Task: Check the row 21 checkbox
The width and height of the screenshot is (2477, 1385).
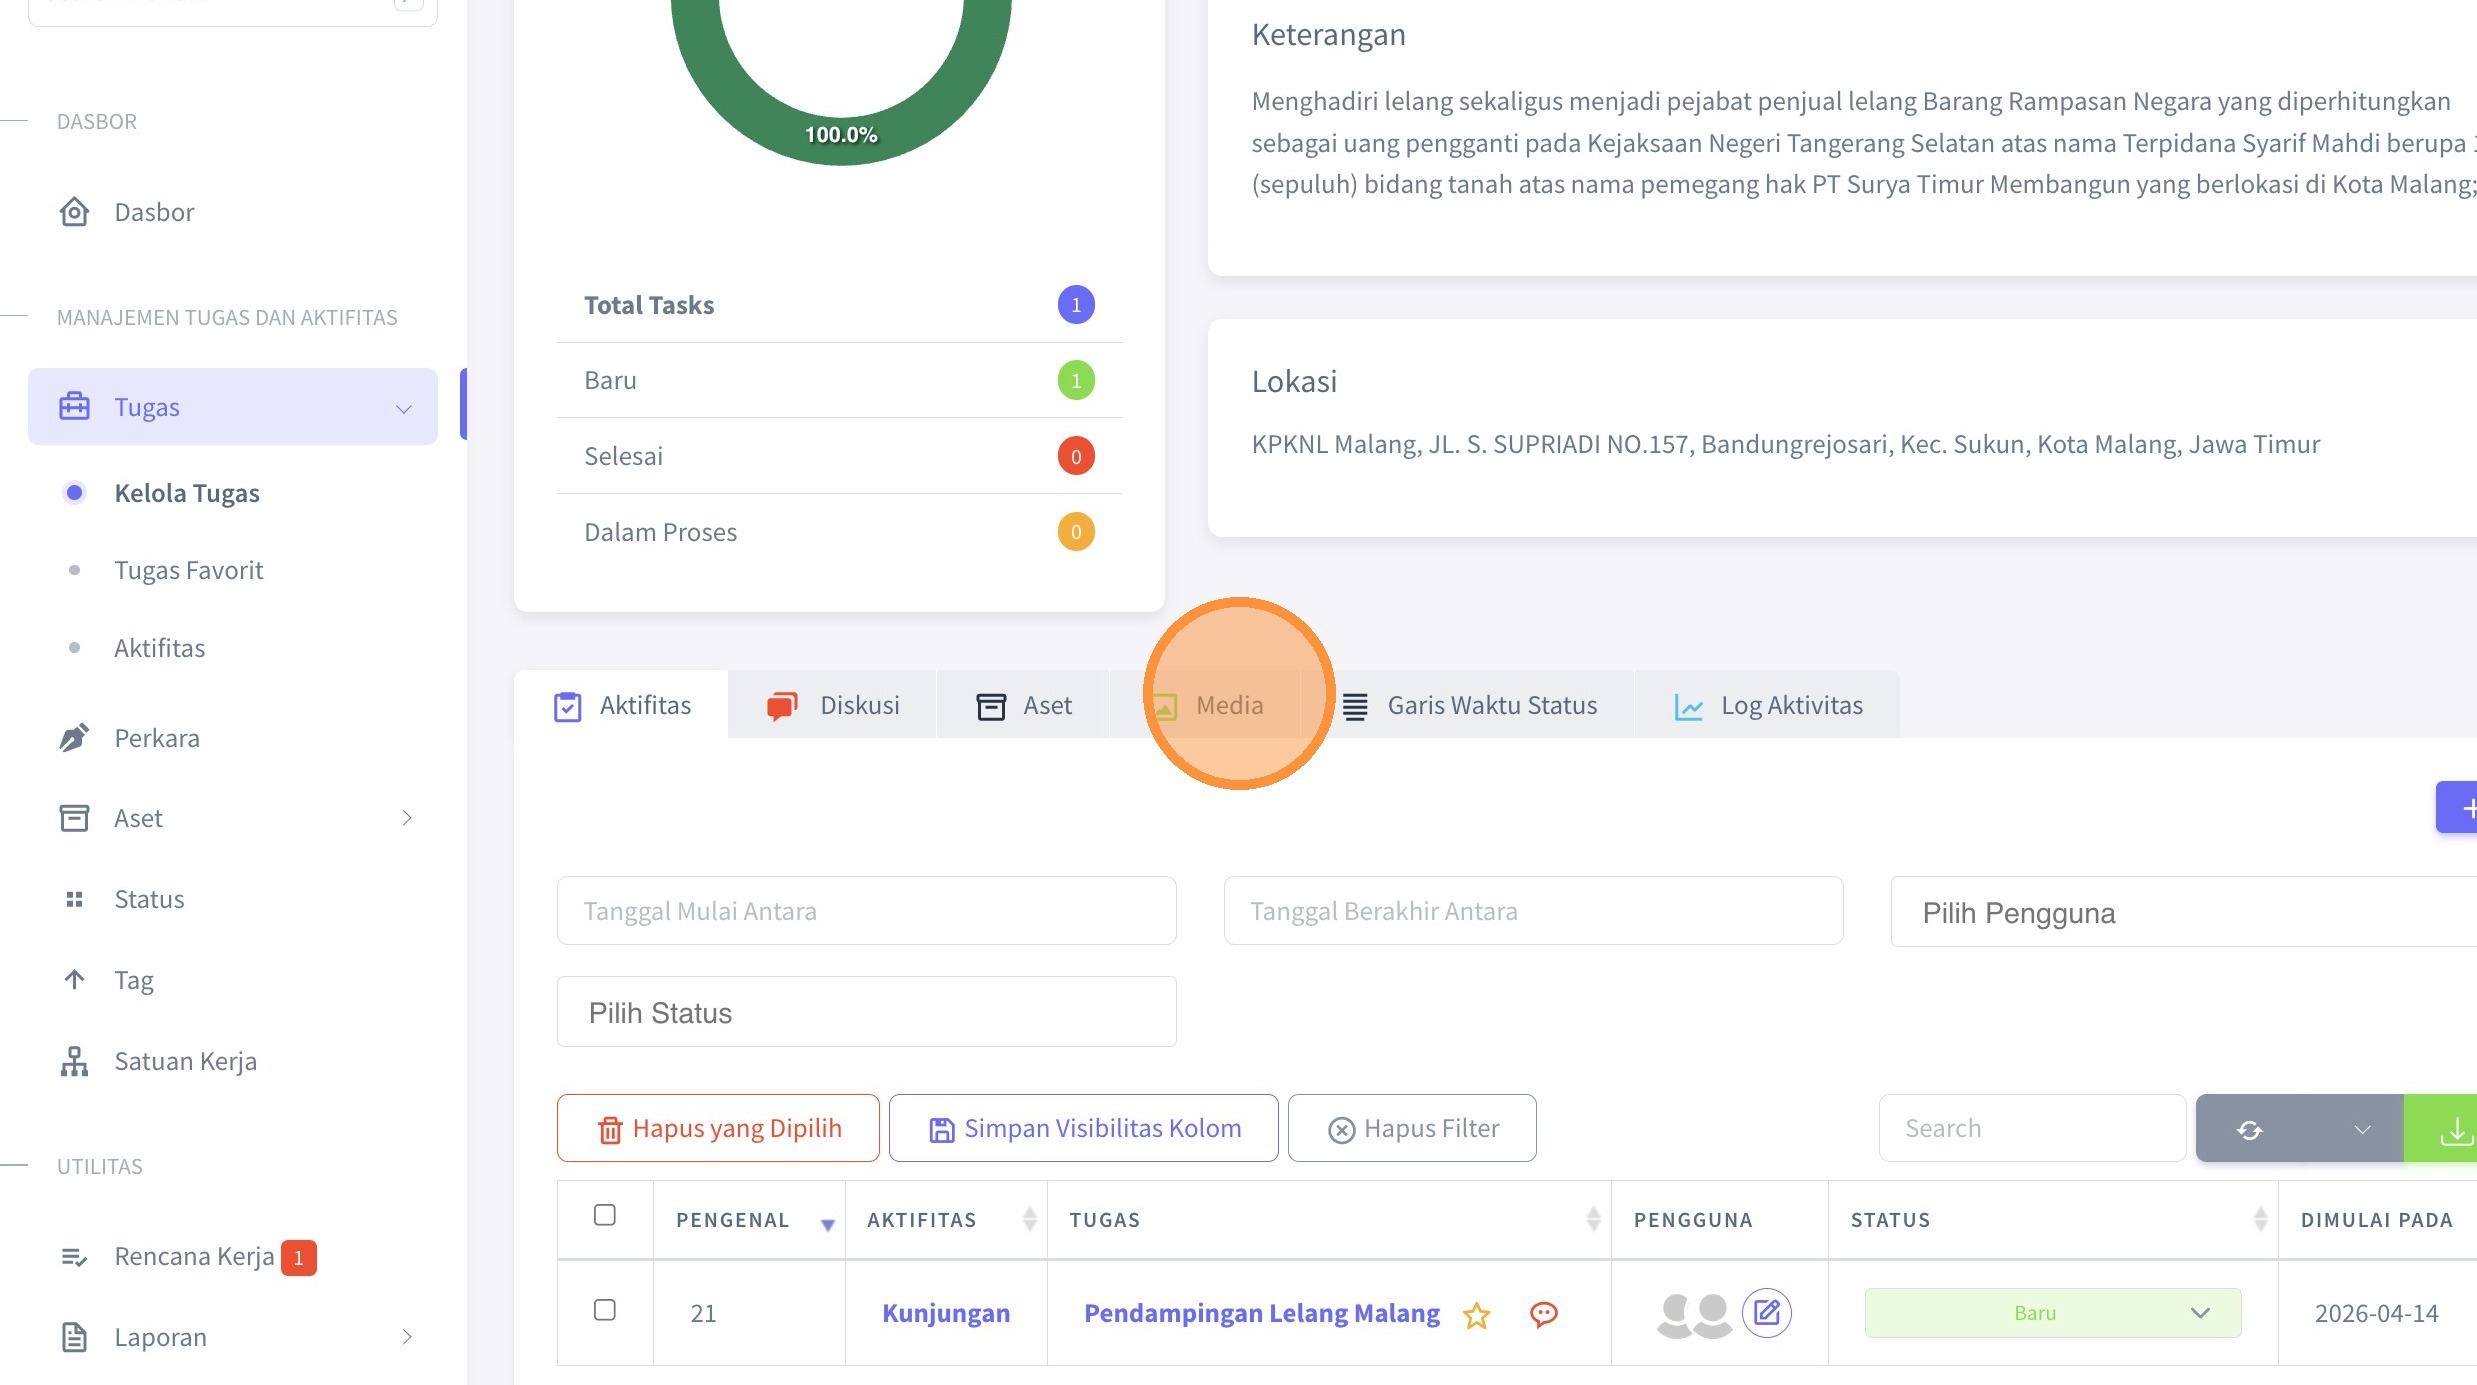Action: [x=605, y=1310]
